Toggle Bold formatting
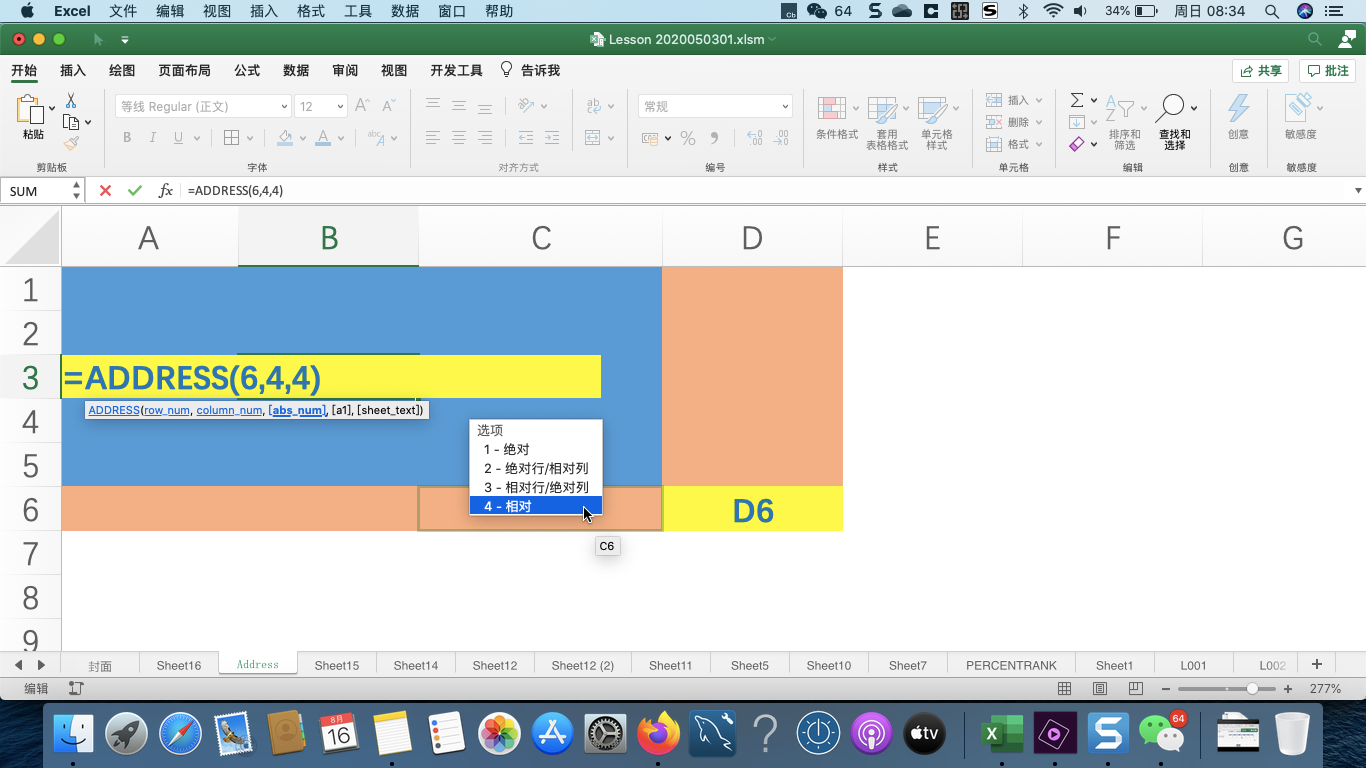1366x768 pixels. pyautogui.click(x=127, y=138)
